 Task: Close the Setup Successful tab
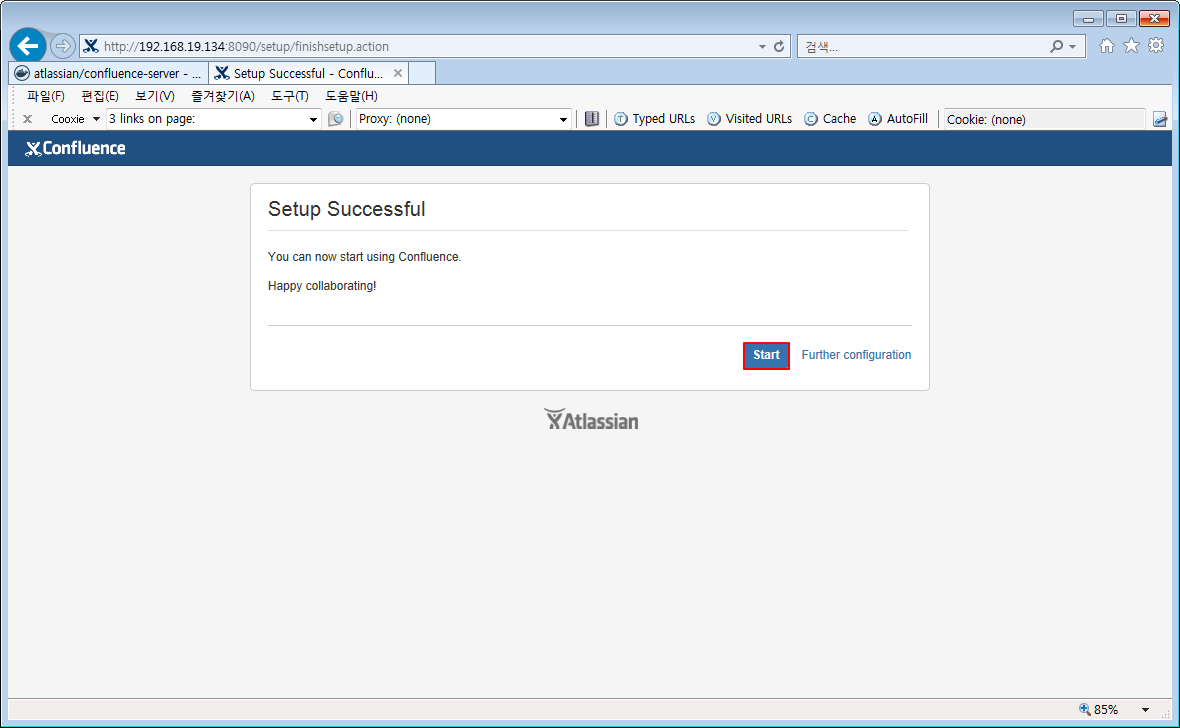click(398, 73)
